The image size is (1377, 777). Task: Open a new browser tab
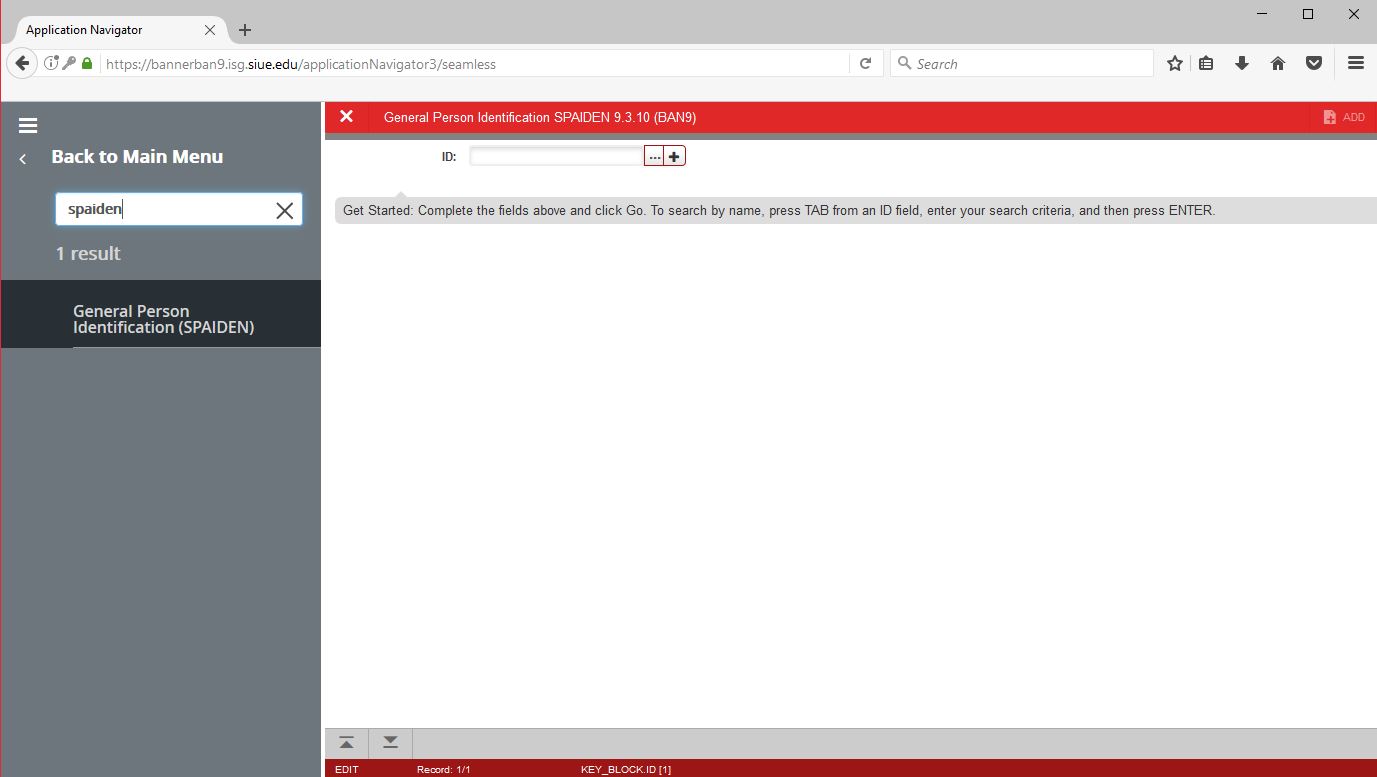(245, 30)
